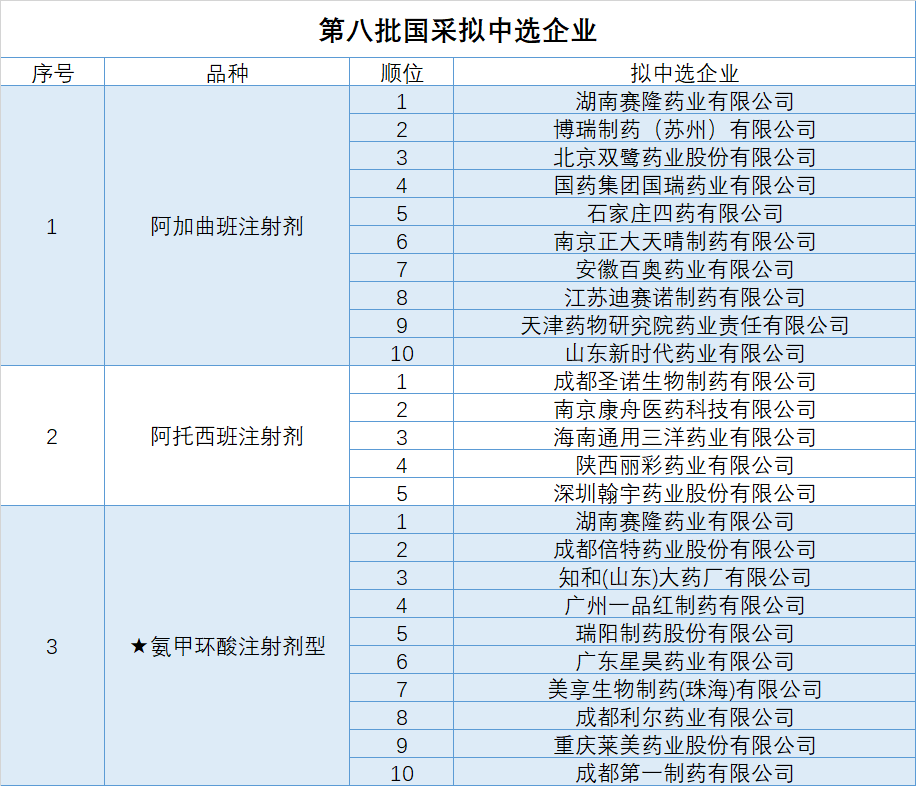Click 序号 3 cell beside 氨甲环酸注射剂型

53,646
